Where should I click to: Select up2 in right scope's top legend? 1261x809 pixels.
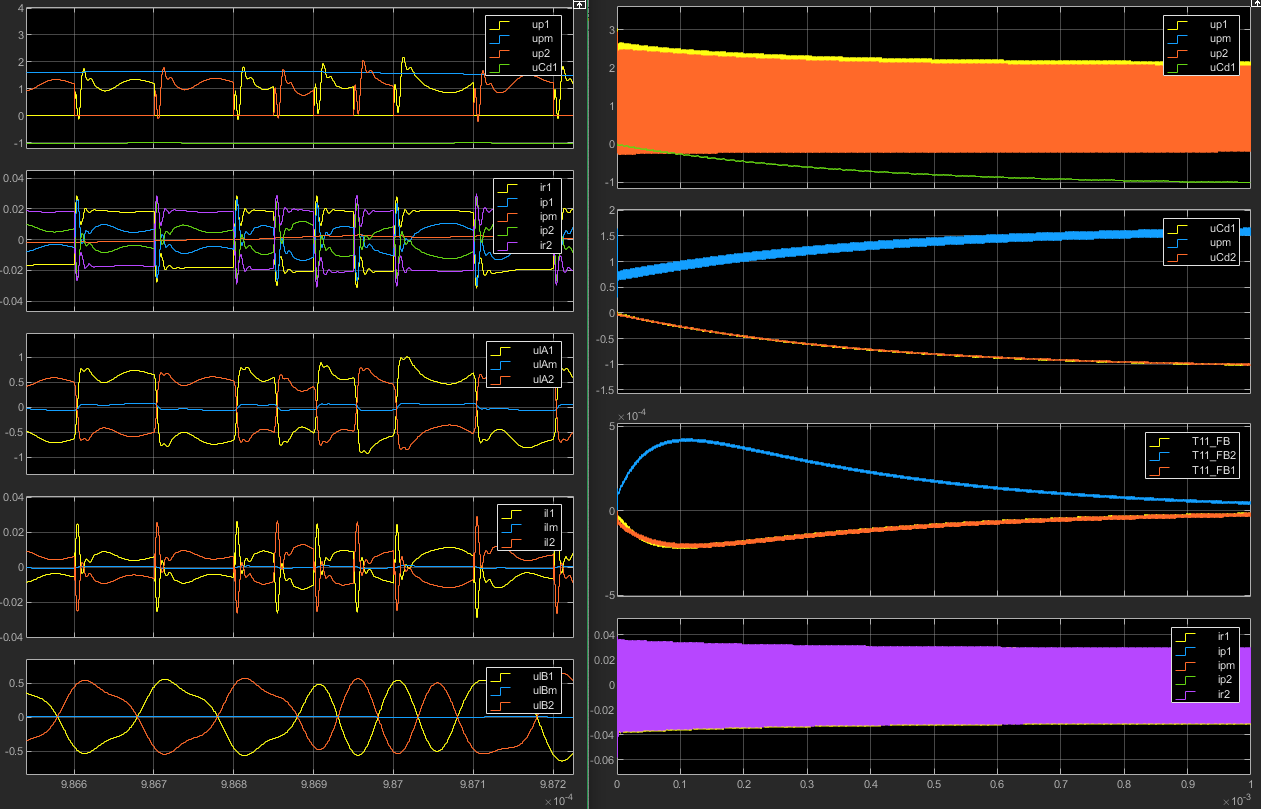[x=1219, y=53]
